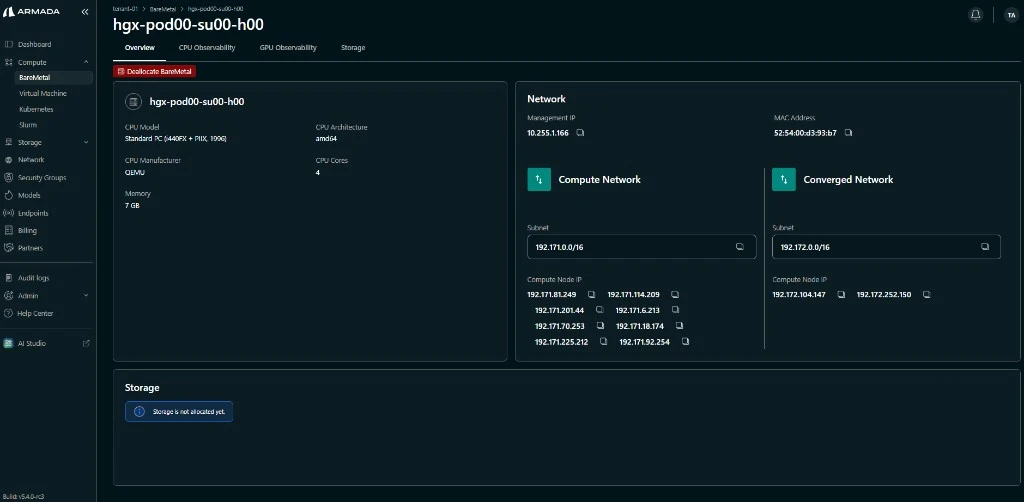1024x502 pixels.
Task: Copy the MAC address 52:54:00:d3:93:b7
Action: pyautogui.click(x=848, y=133)
